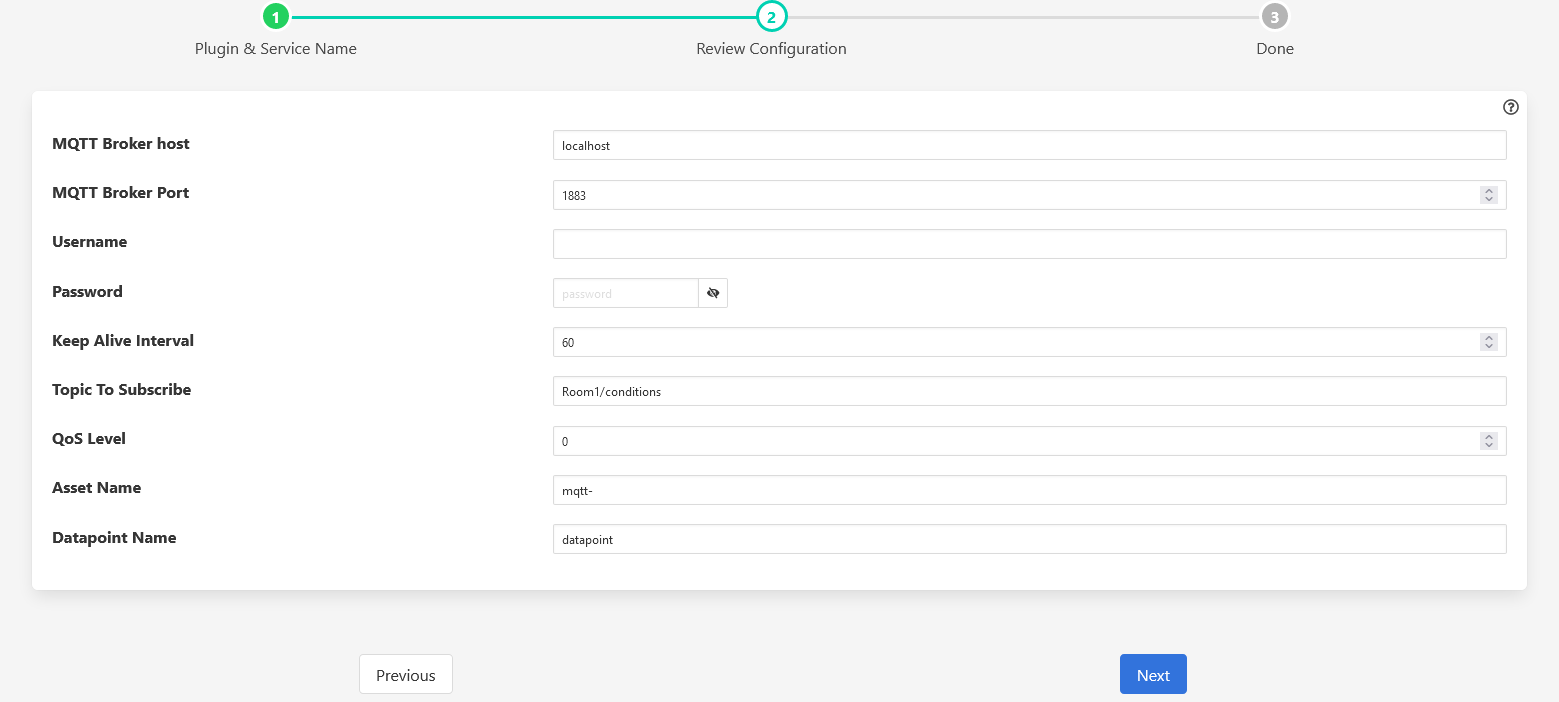Click the step 3 circle icon
This screenshot has height=702, width=1559.
[x=1274, y=16]
